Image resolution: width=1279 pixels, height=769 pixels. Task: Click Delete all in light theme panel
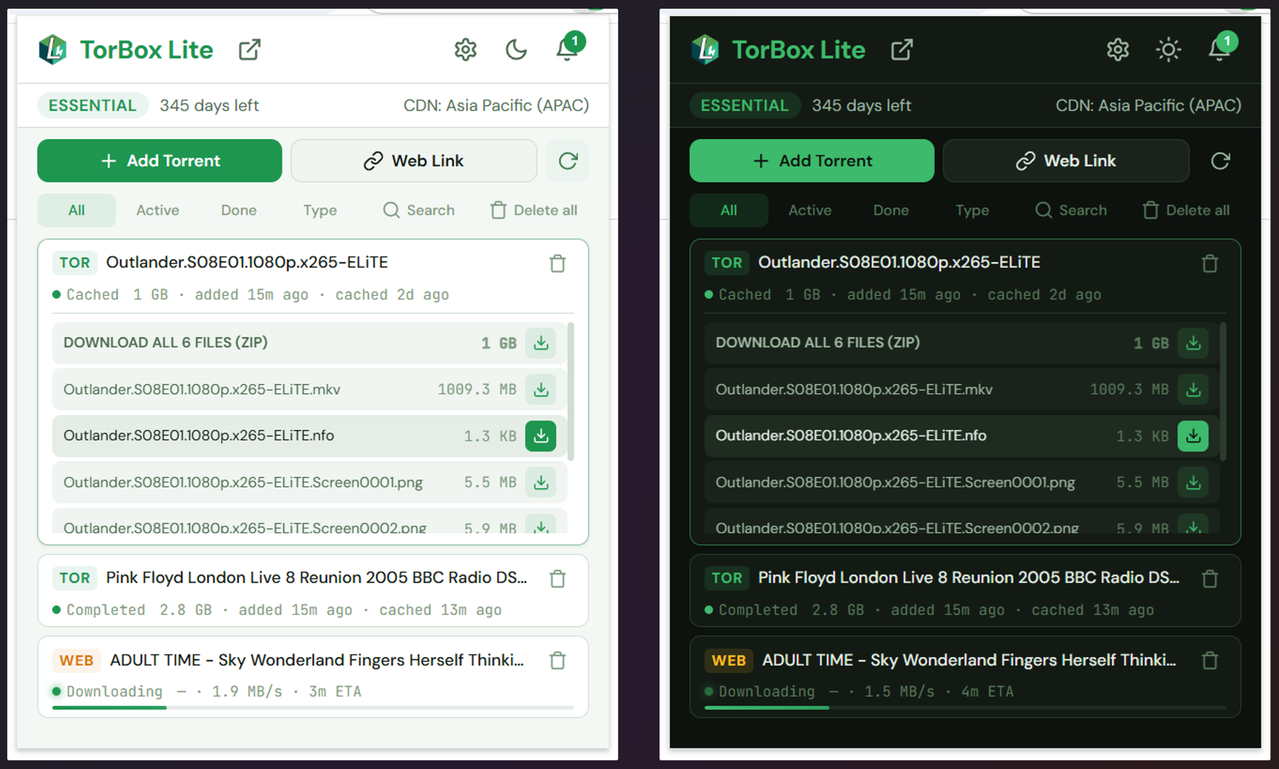[x=534, y=210]
